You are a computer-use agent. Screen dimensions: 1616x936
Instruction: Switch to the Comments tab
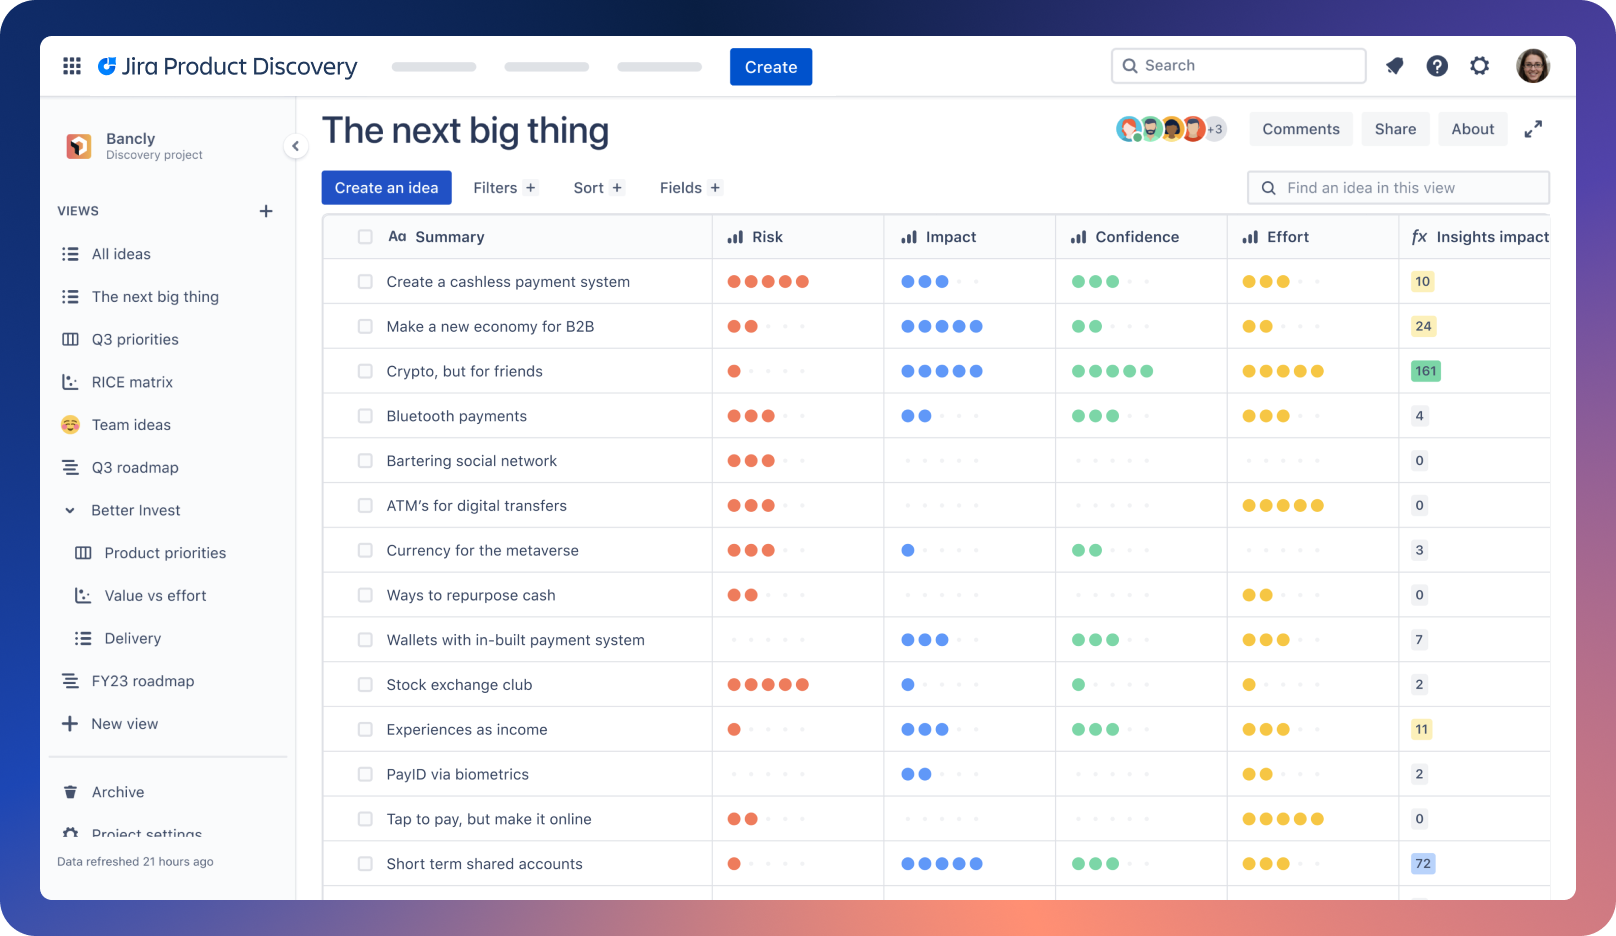coord(1300,128)
